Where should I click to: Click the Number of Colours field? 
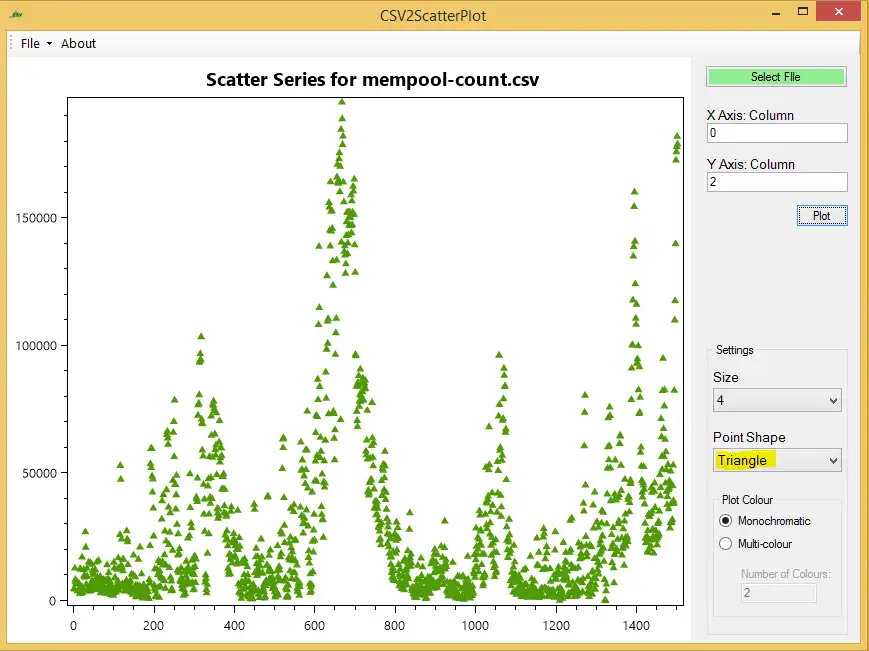point(778,593)
